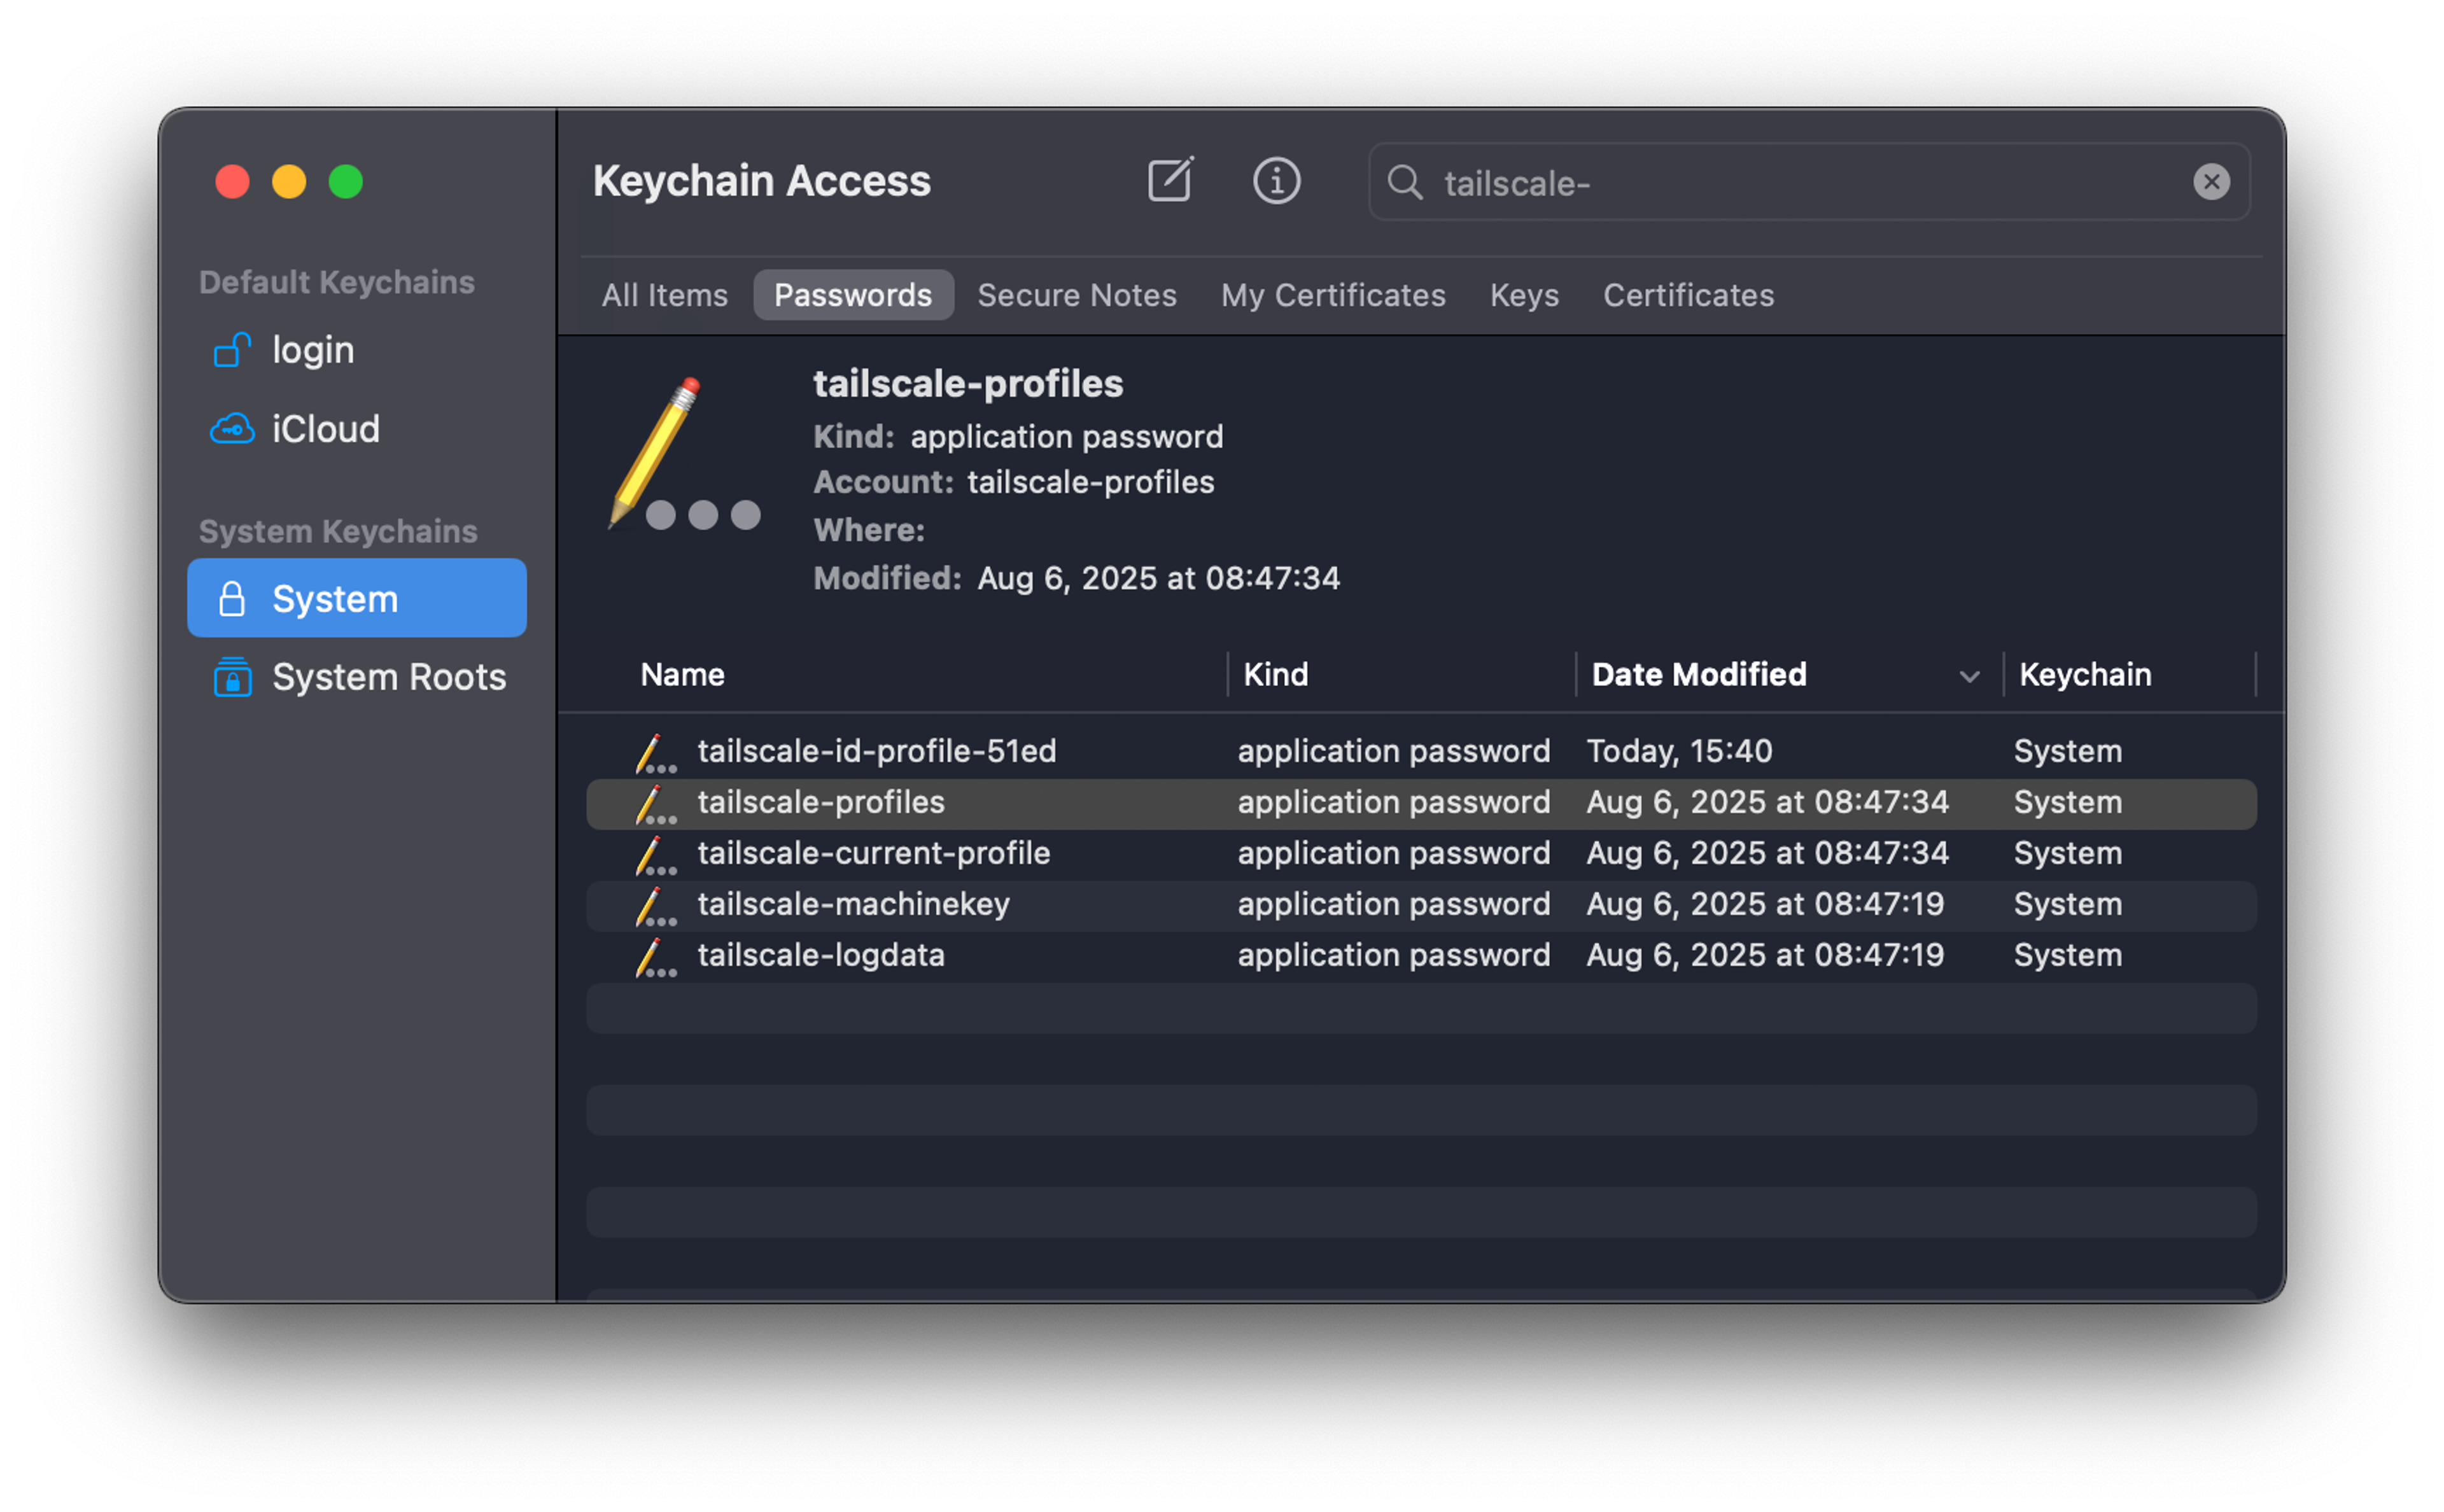Select the login keychain
The width and height of the screenshot is (2444, 1512).
tap(357, 350)
